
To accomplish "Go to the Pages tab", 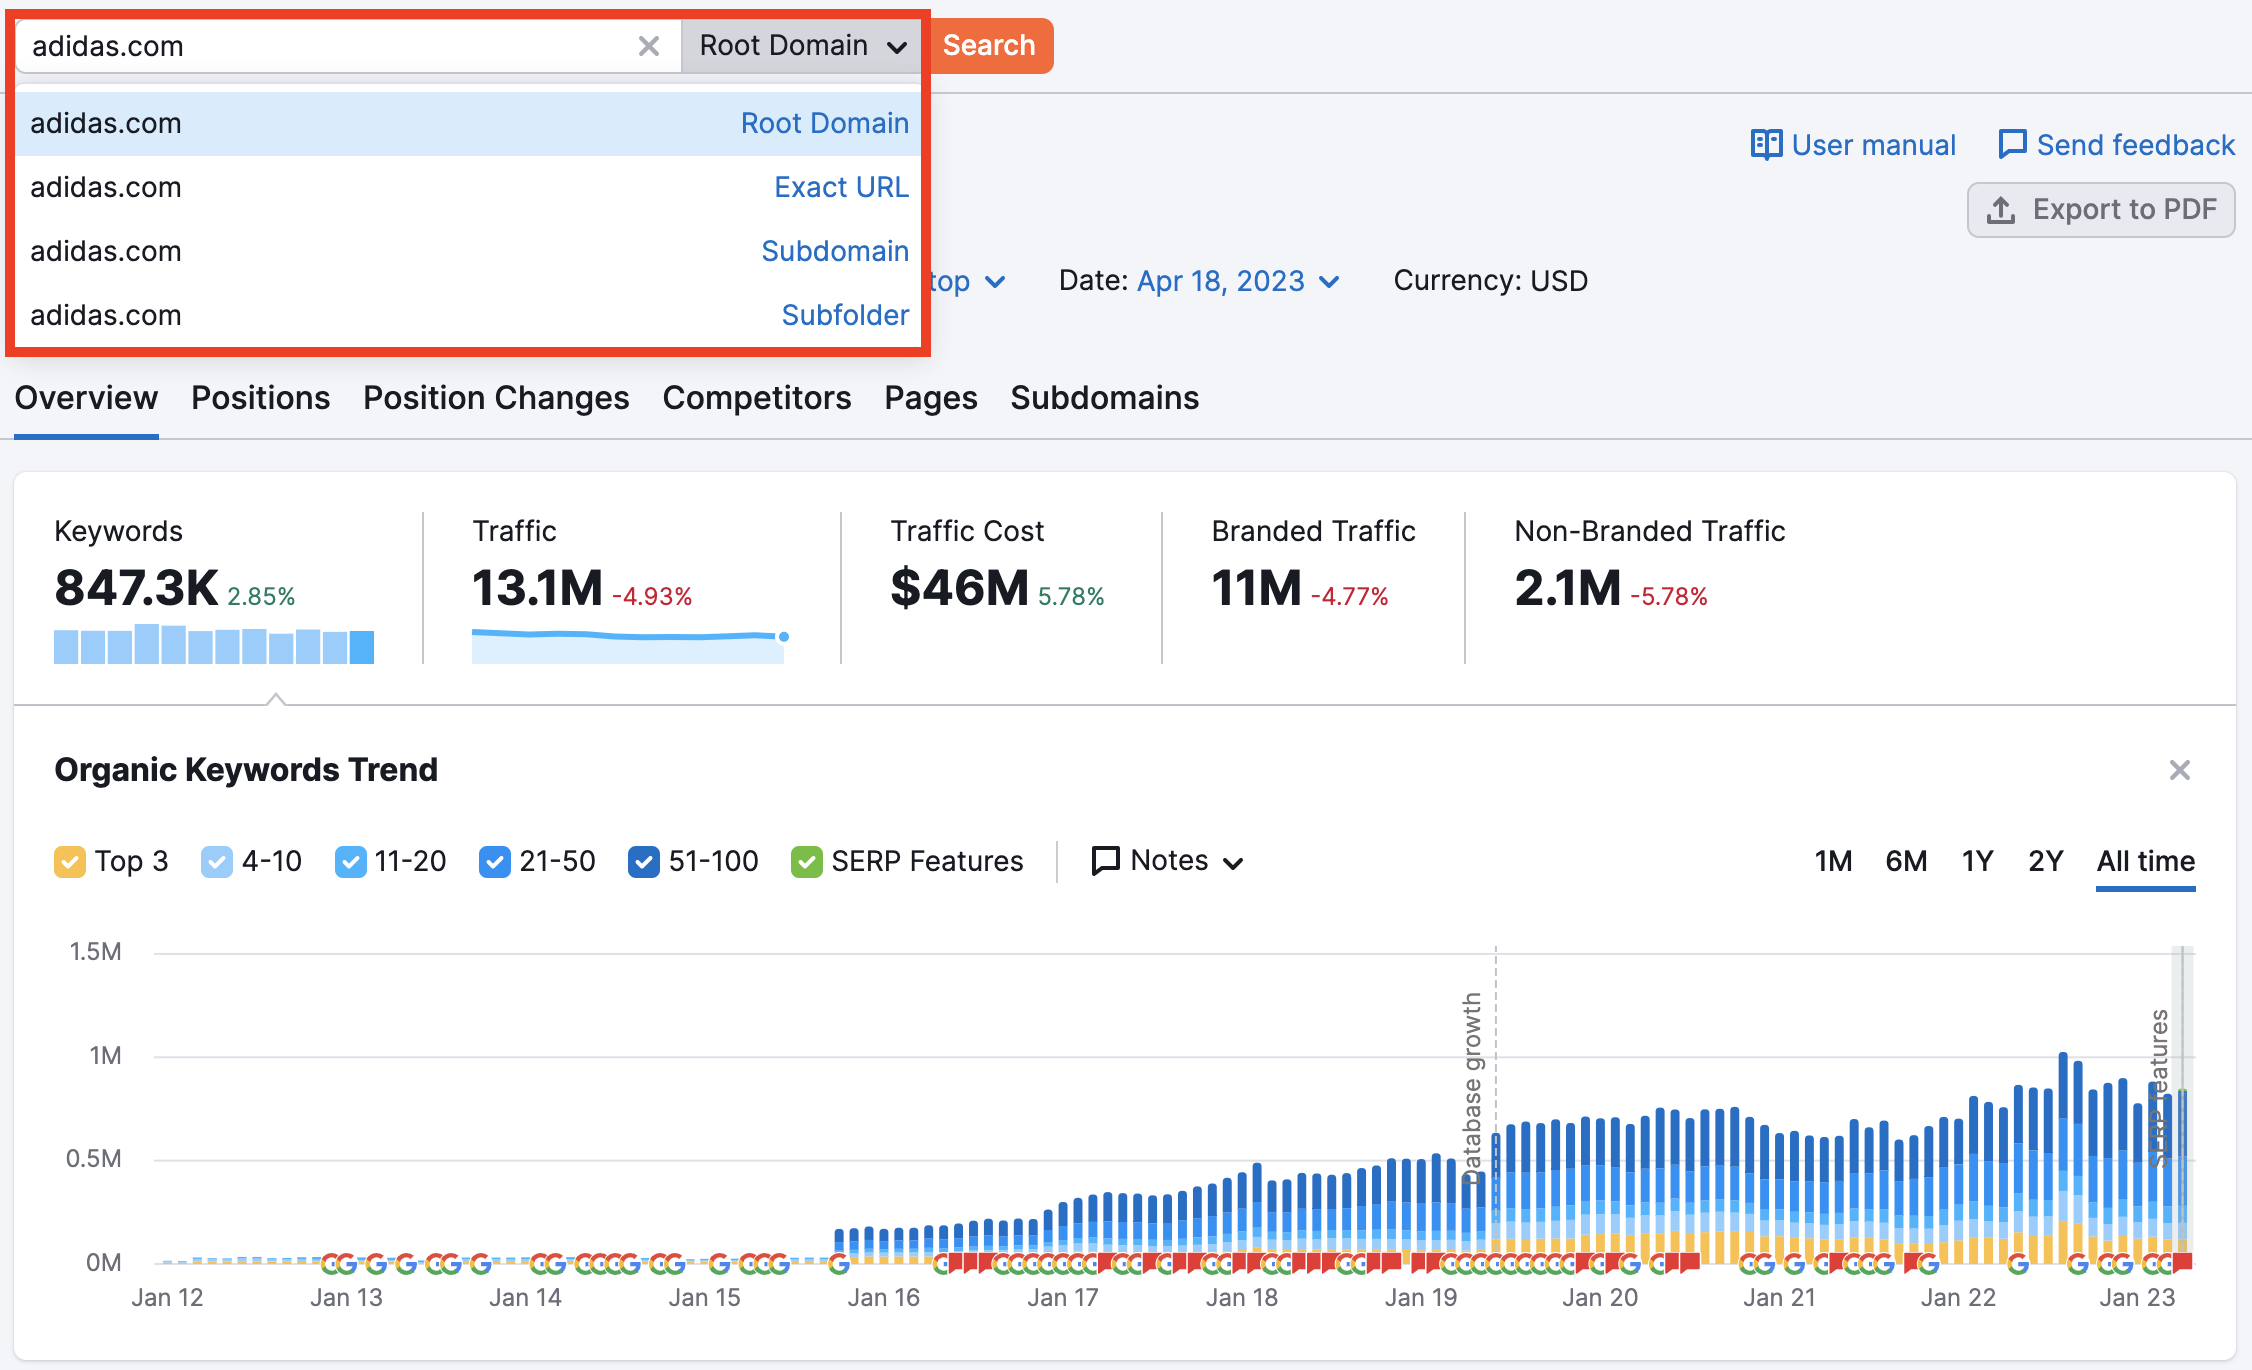I will point(931,398).
